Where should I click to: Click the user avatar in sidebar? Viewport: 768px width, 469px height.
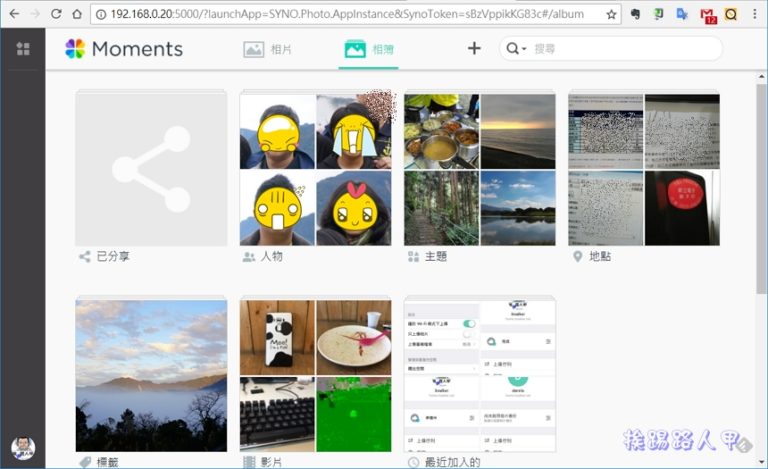[23, 447]
